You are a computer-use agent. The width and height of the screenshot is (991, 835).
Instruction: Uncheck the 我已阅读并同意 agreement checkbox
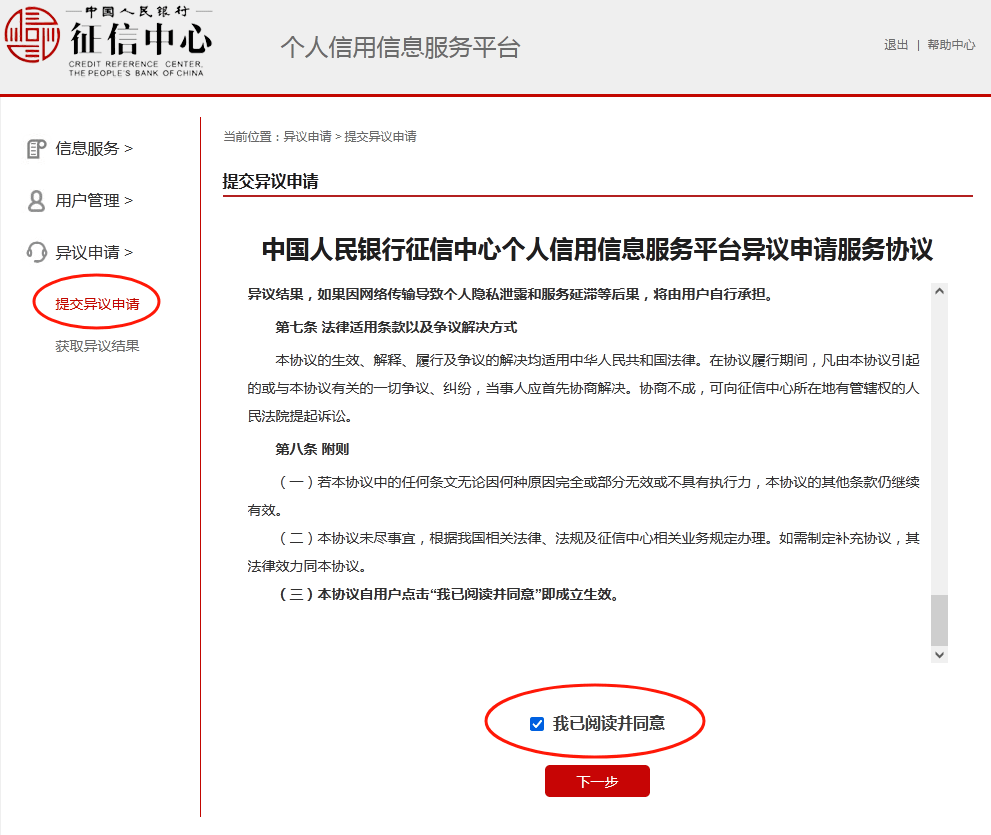tap(536, 721)
